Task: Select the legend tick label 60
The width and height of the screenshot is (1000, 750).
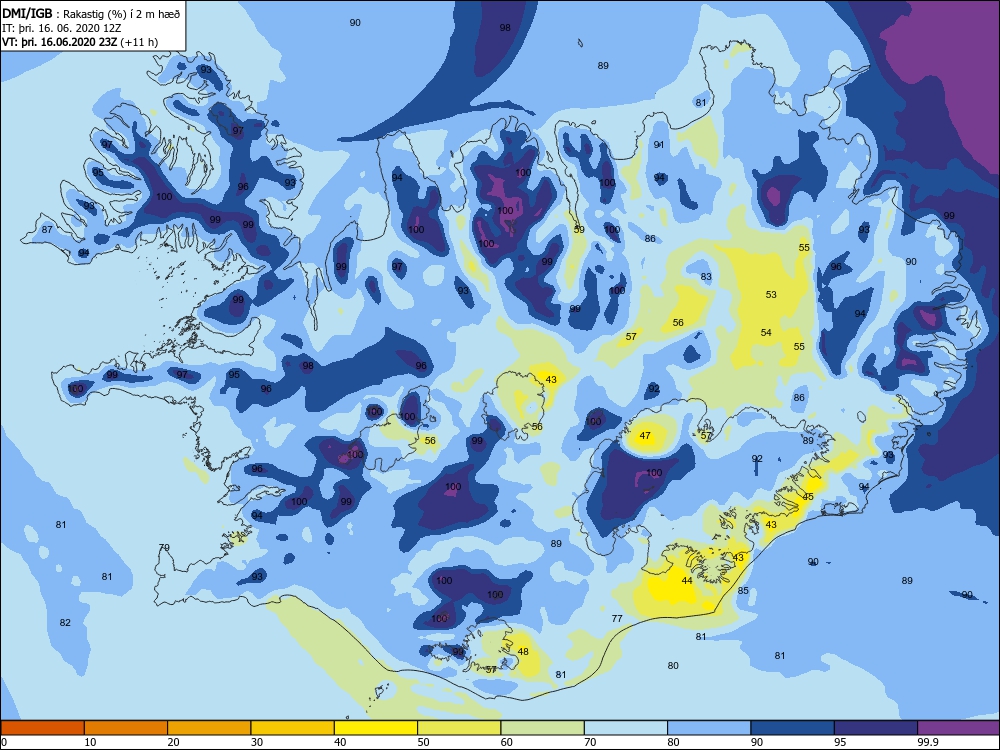Action: [x=506, y=742]
